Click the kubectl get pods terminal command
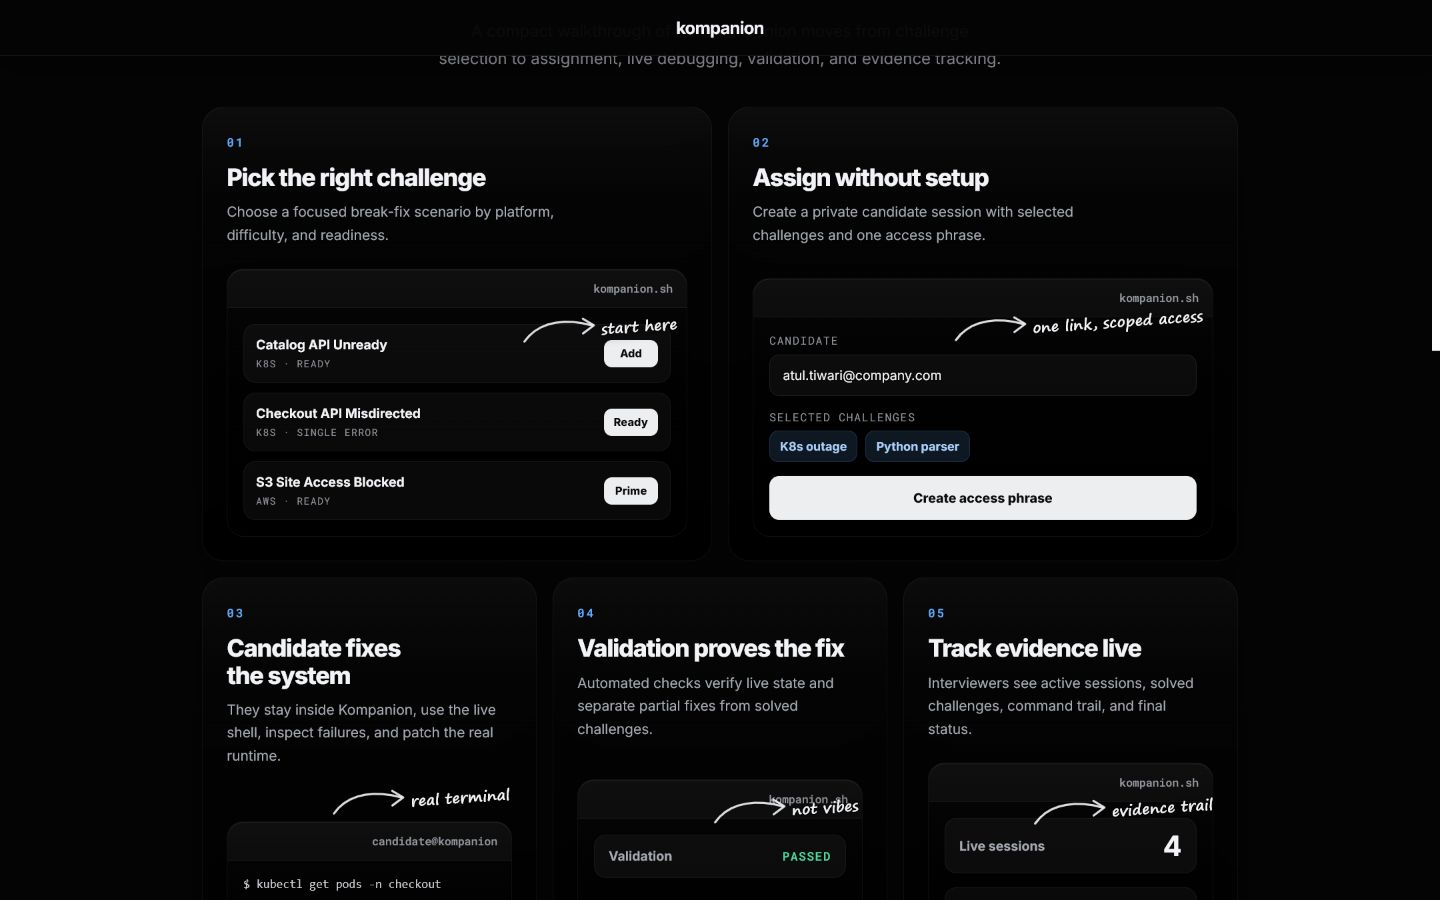 click(x=342, y=884)
